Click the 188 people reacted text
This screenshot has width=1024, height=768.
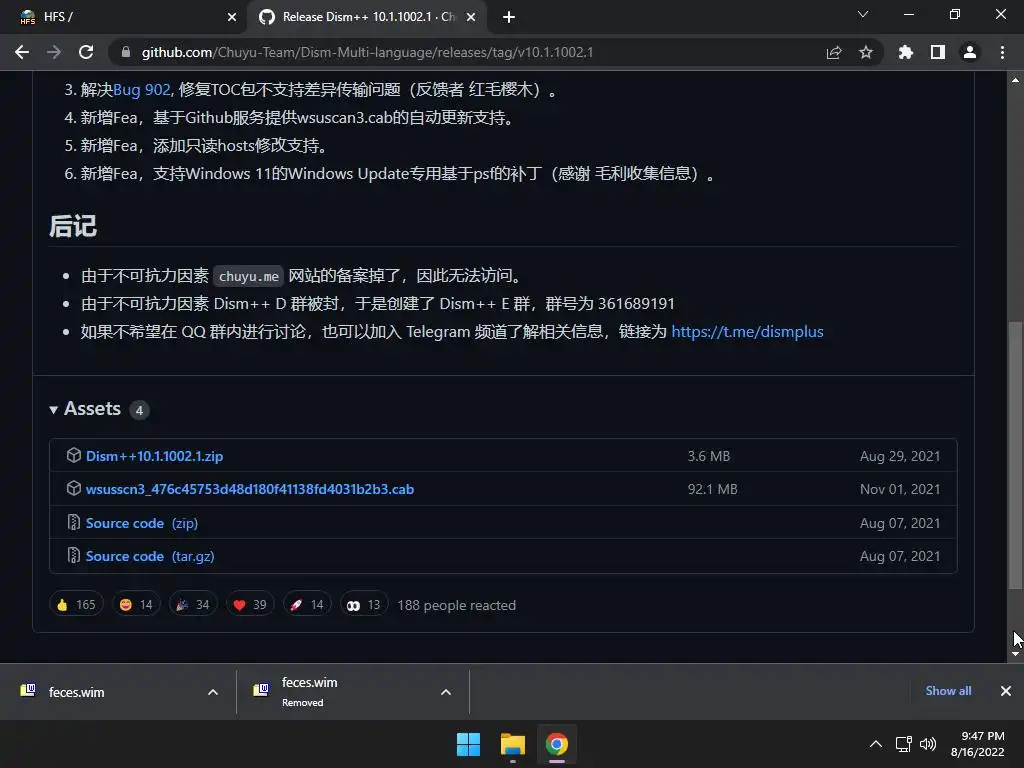coord(456,605)
